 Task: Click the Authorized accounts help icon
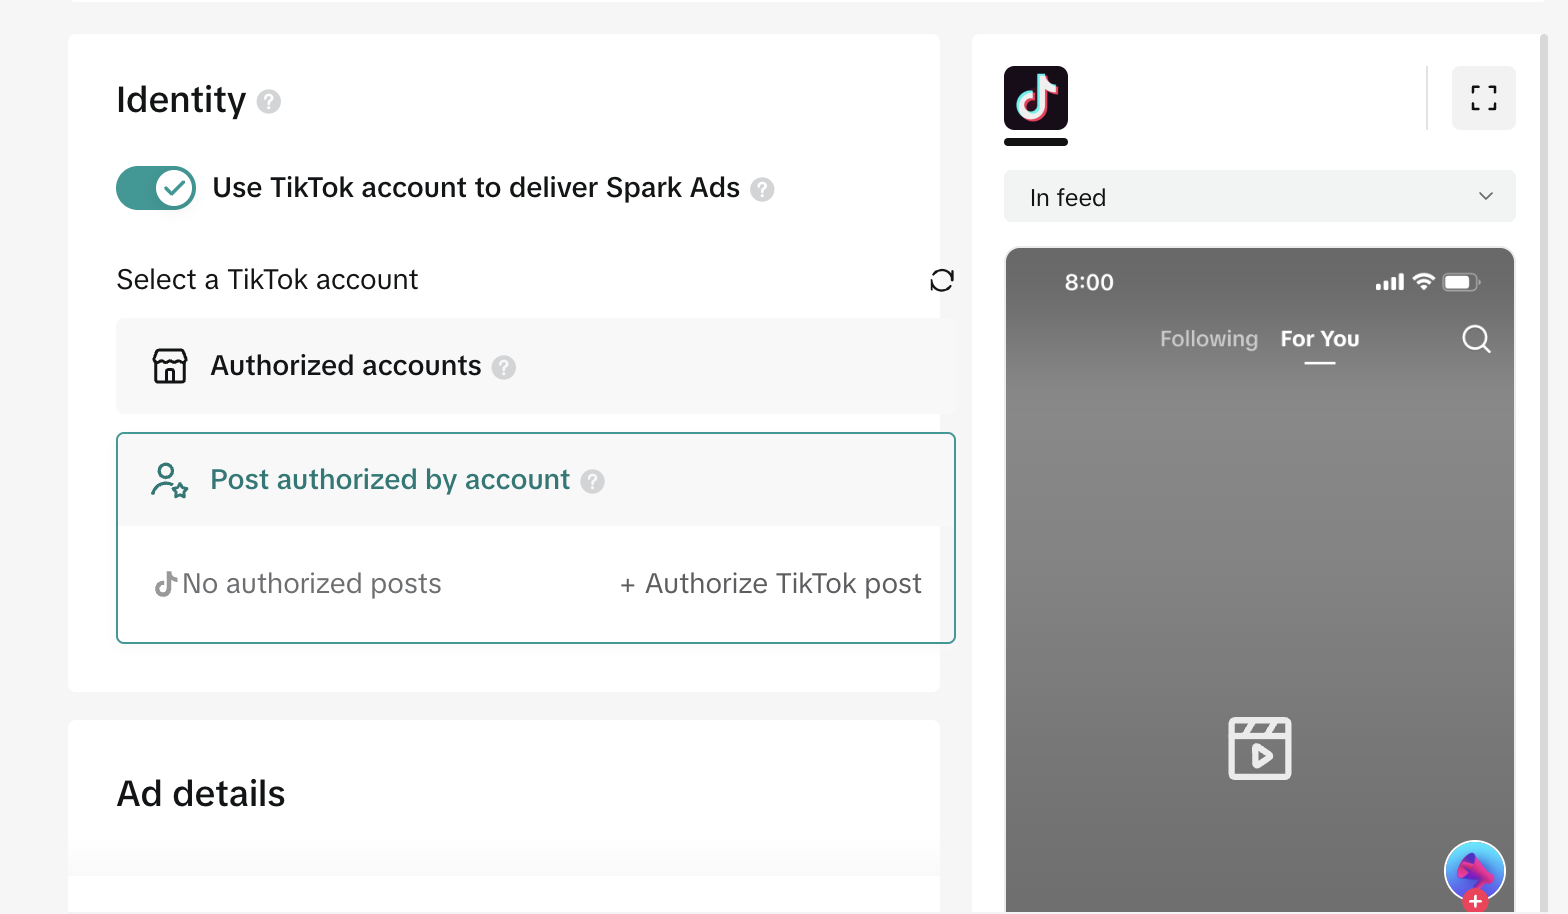tap(504, 367)
